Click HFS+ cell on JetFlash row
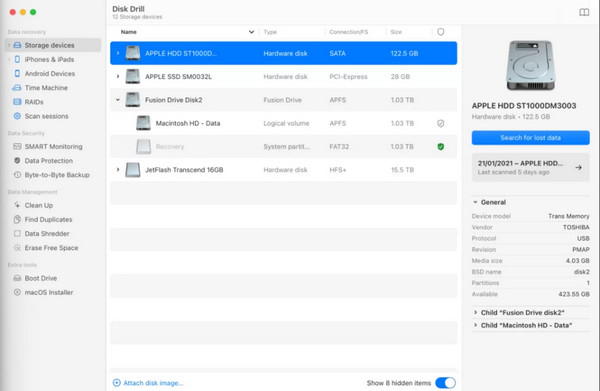Screen dimensions: 600x391 tap(338, 170)
